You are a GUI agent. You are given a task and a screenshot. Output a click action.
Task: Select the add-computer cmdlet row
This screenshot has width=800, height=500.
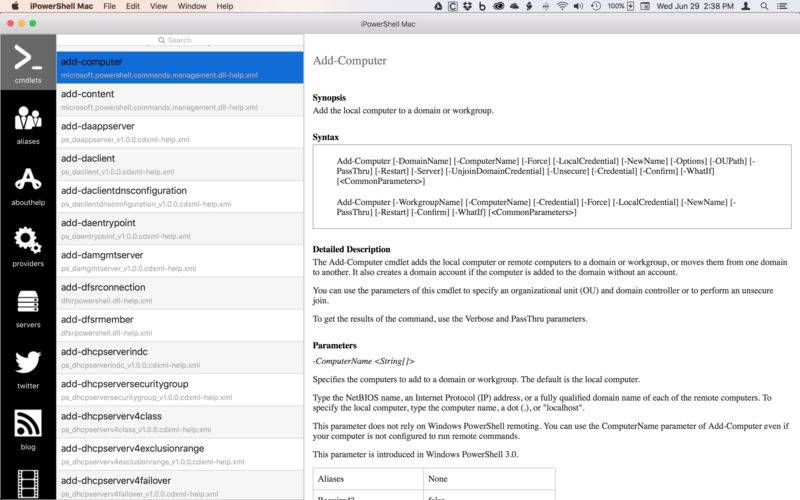180,67
